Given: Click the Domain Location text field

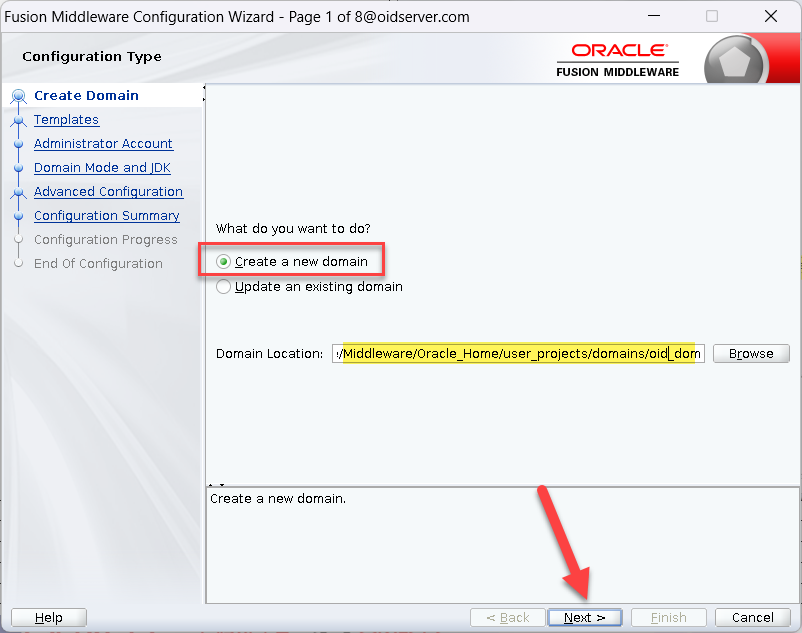Looking at the screenshot, I should (518, 354).
